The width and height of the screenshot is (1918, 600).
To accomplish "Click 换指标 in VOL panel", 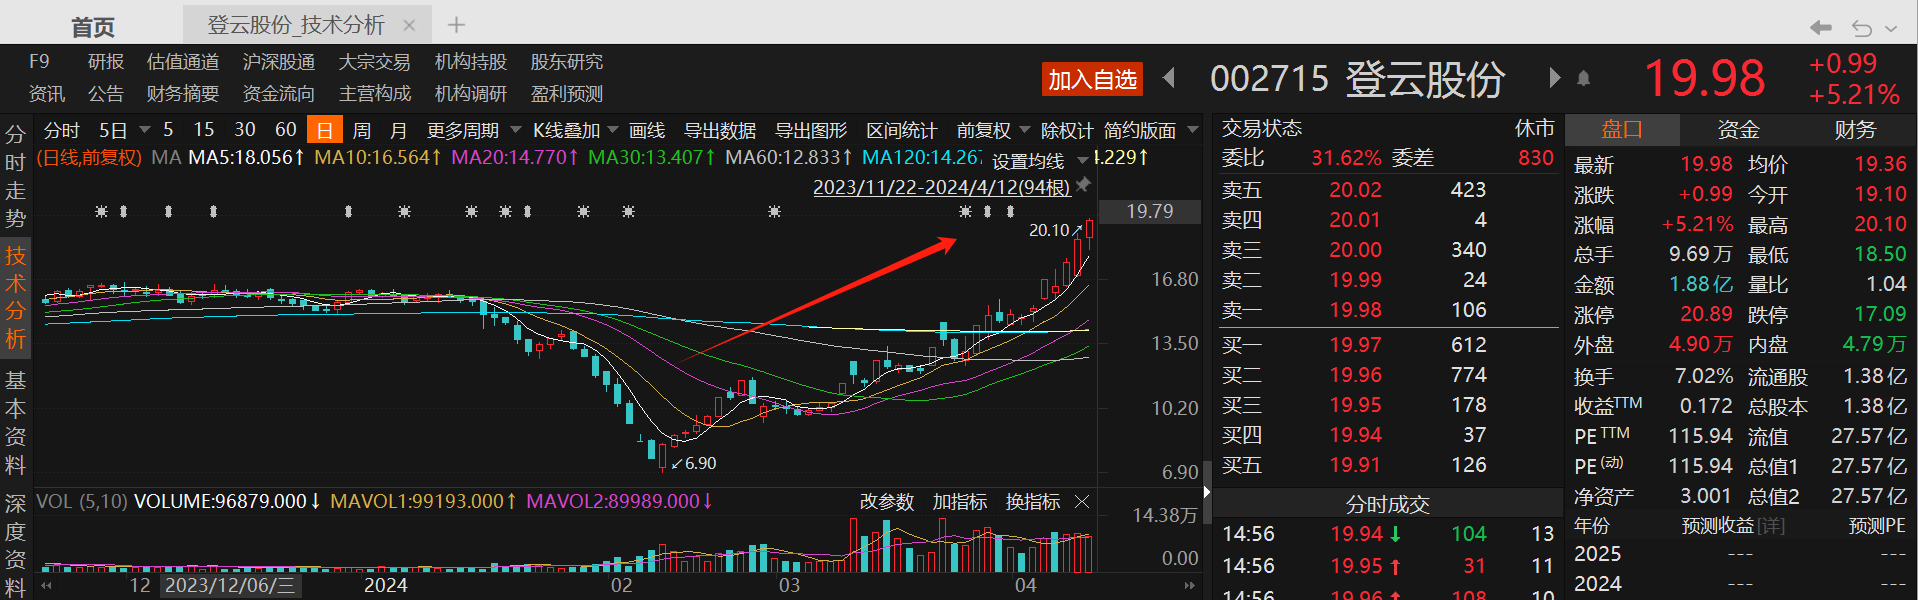I will coord(1033,502).
